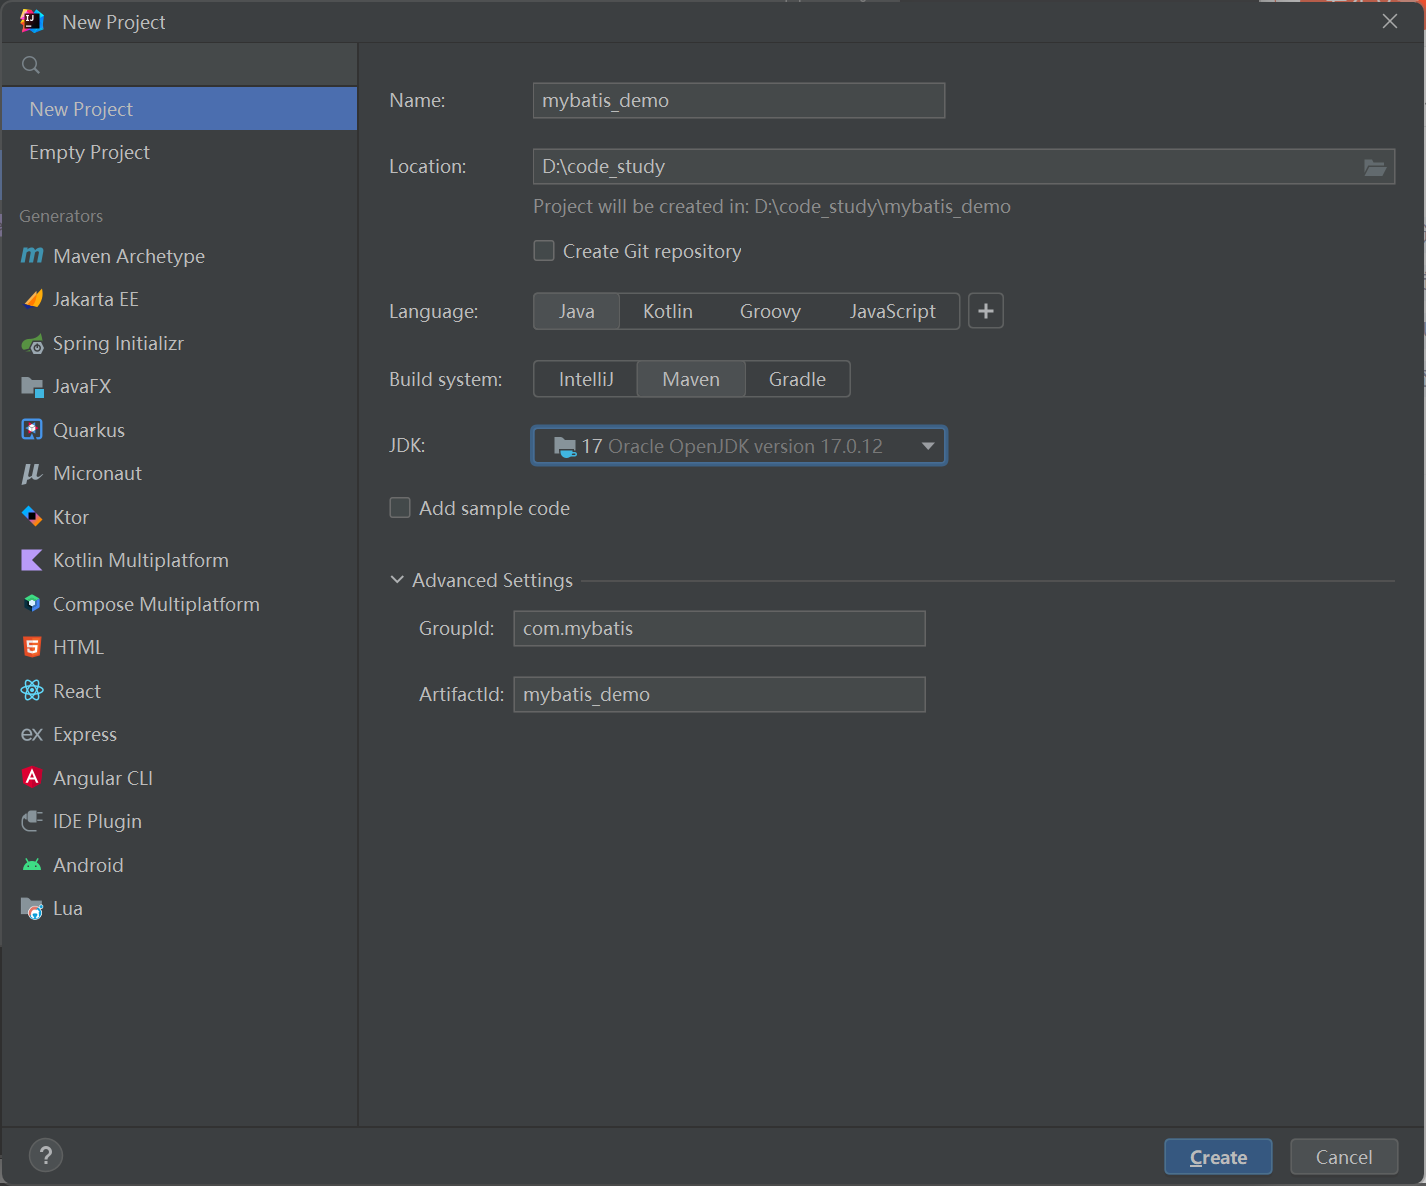The height and width of the screenshot is (1186, 1426).
Task: Click the JavaFX folder icon
Action: pyautogui.click(x=32, y=386)
